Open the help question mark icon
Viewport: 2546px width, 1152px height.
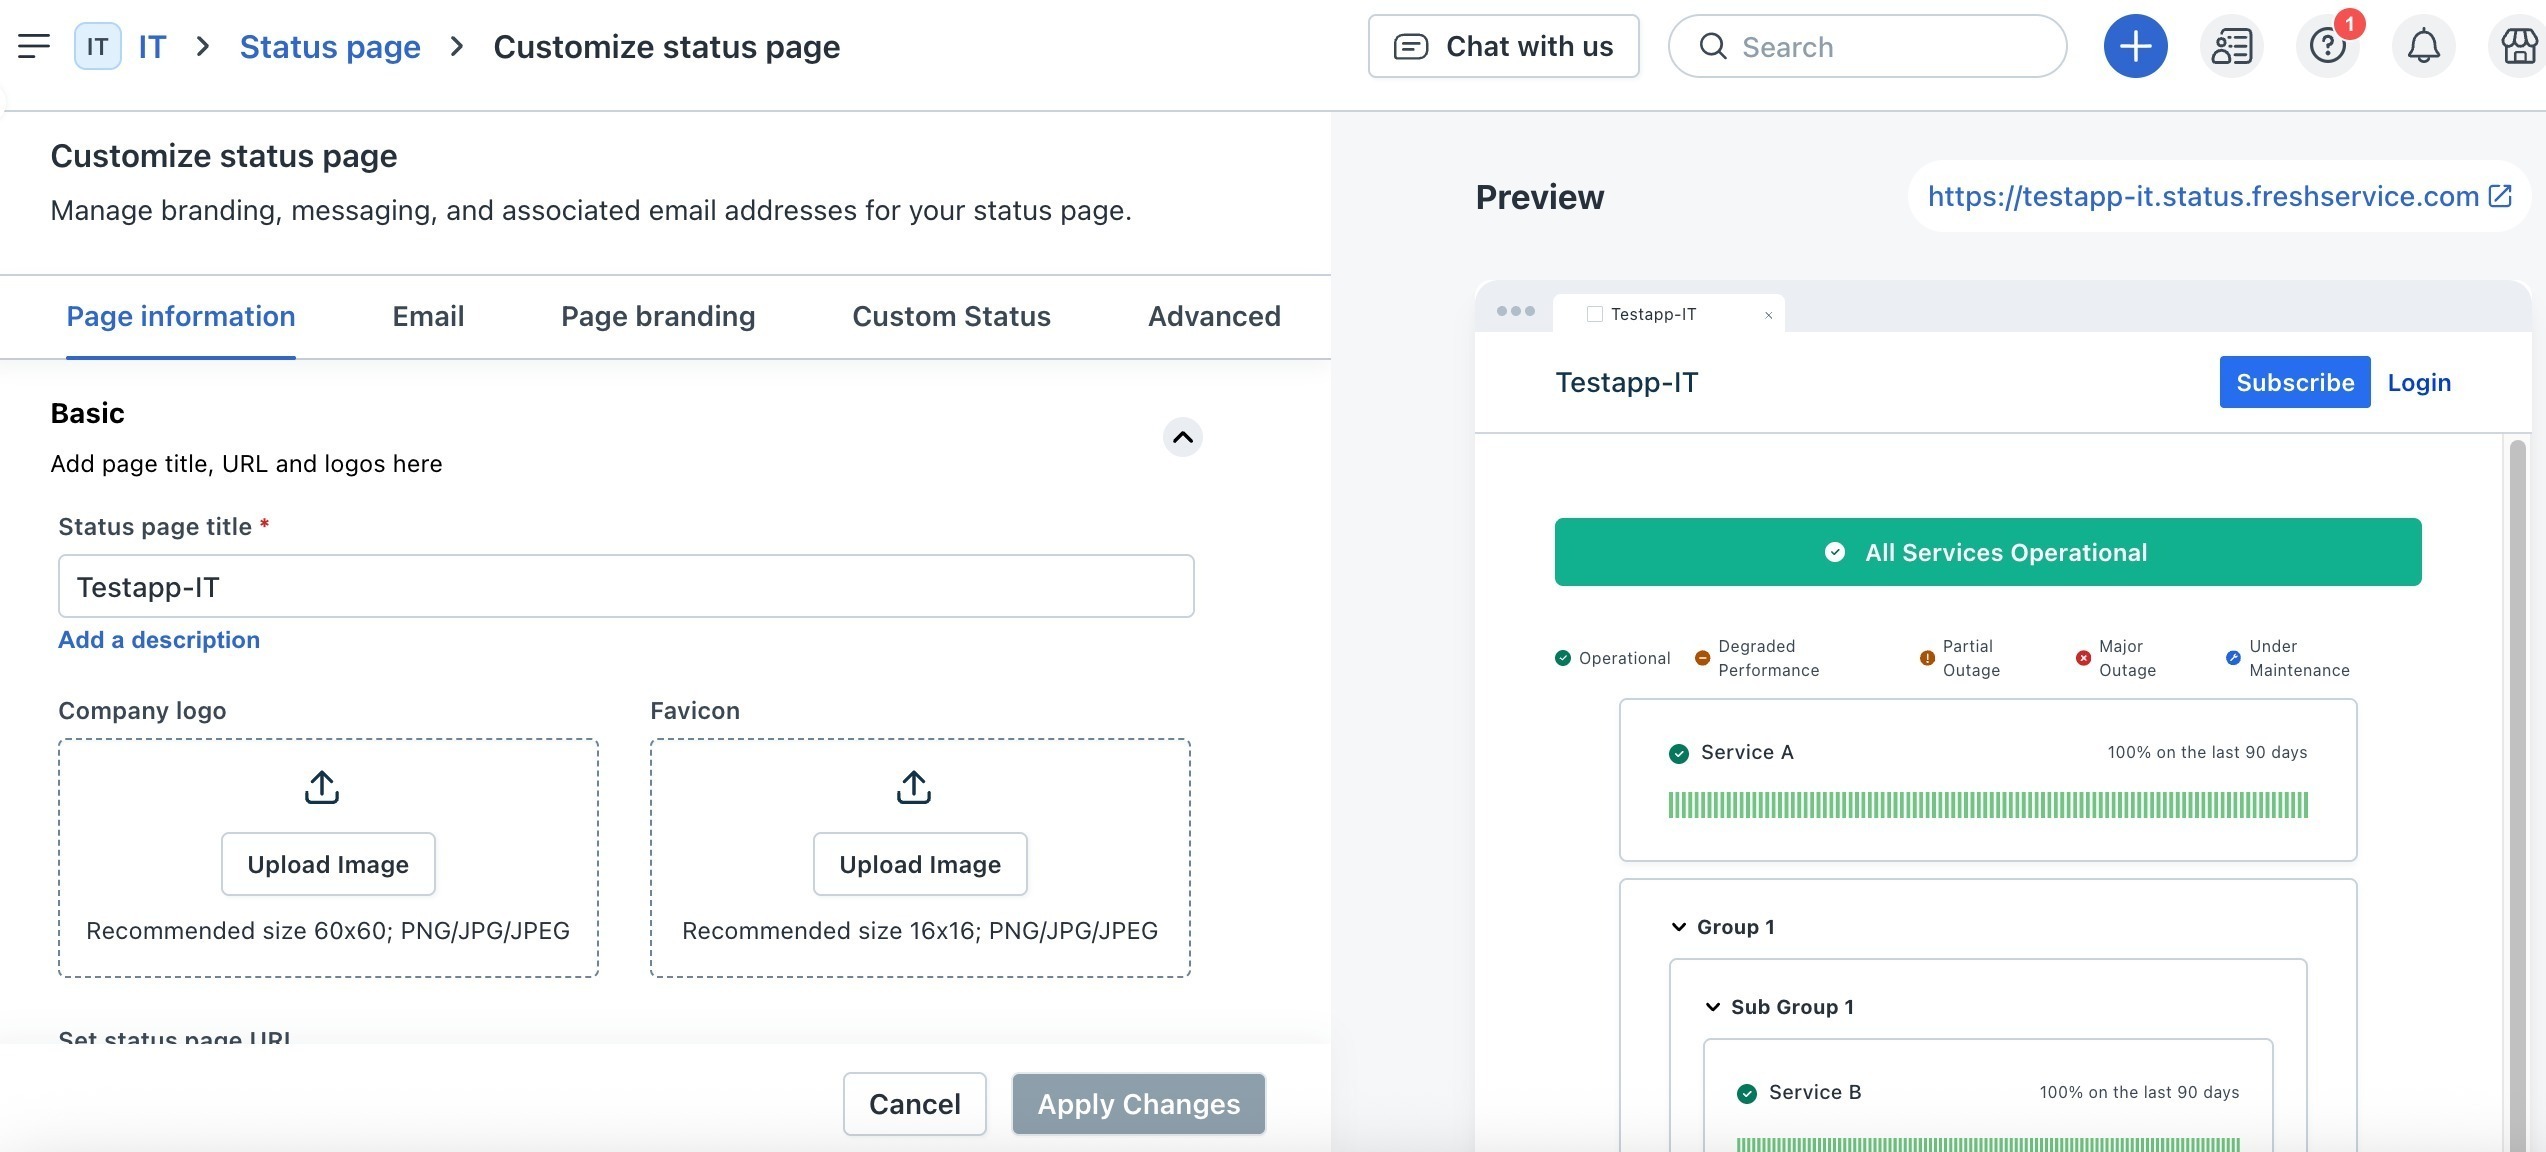click(x=2327, y=46)
